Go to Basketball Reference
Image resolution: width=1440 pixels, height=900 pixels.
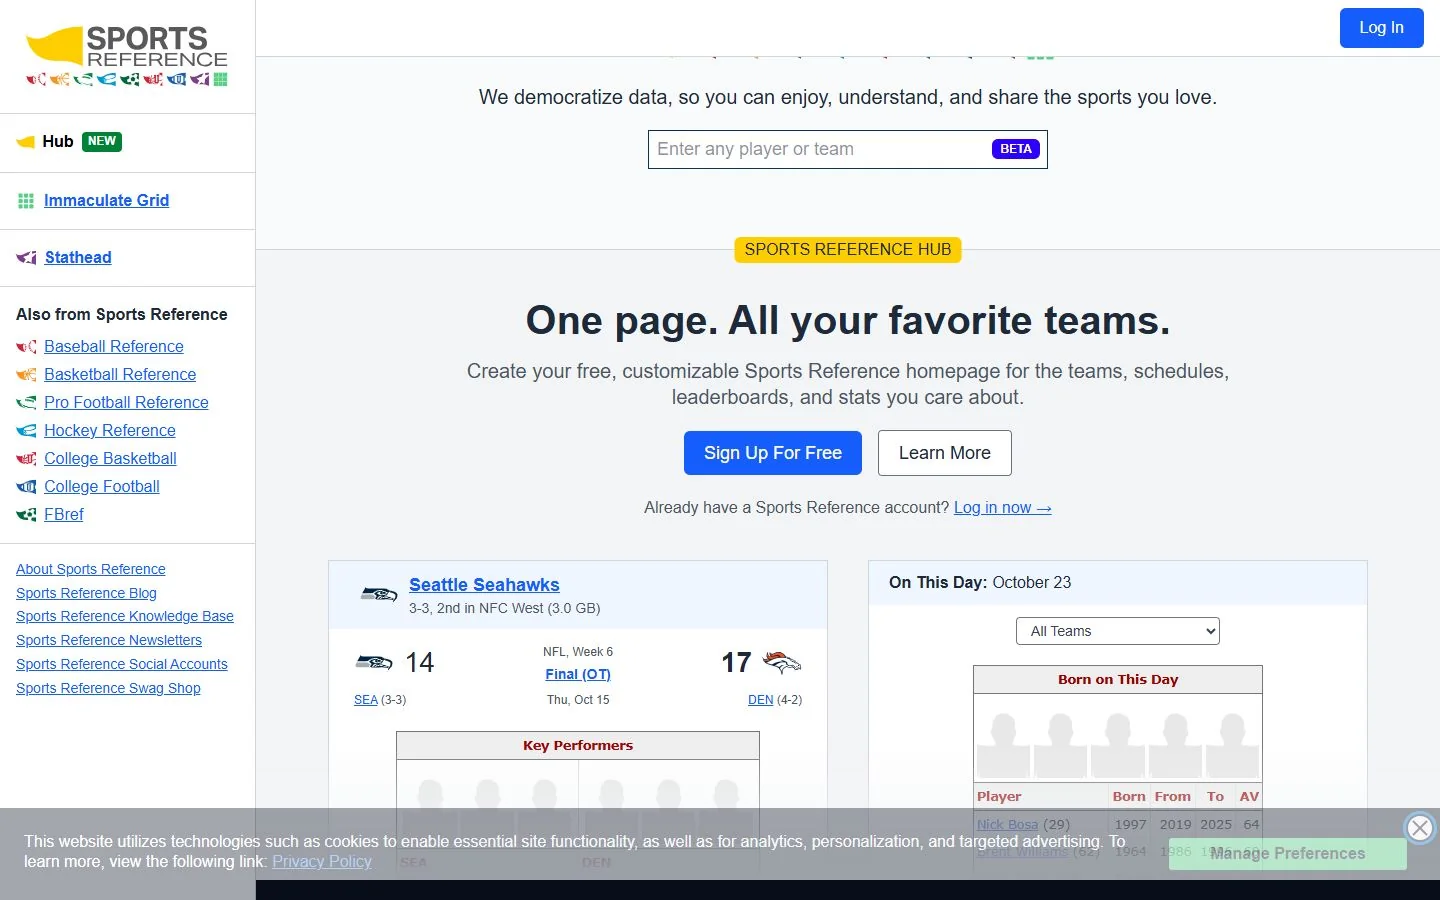point(120,375)
